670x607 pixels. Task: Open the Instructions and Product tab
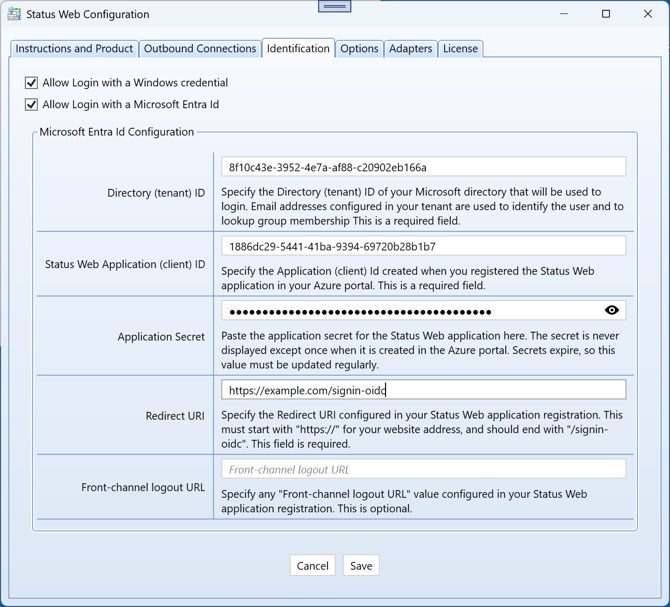tap(74, 49)
